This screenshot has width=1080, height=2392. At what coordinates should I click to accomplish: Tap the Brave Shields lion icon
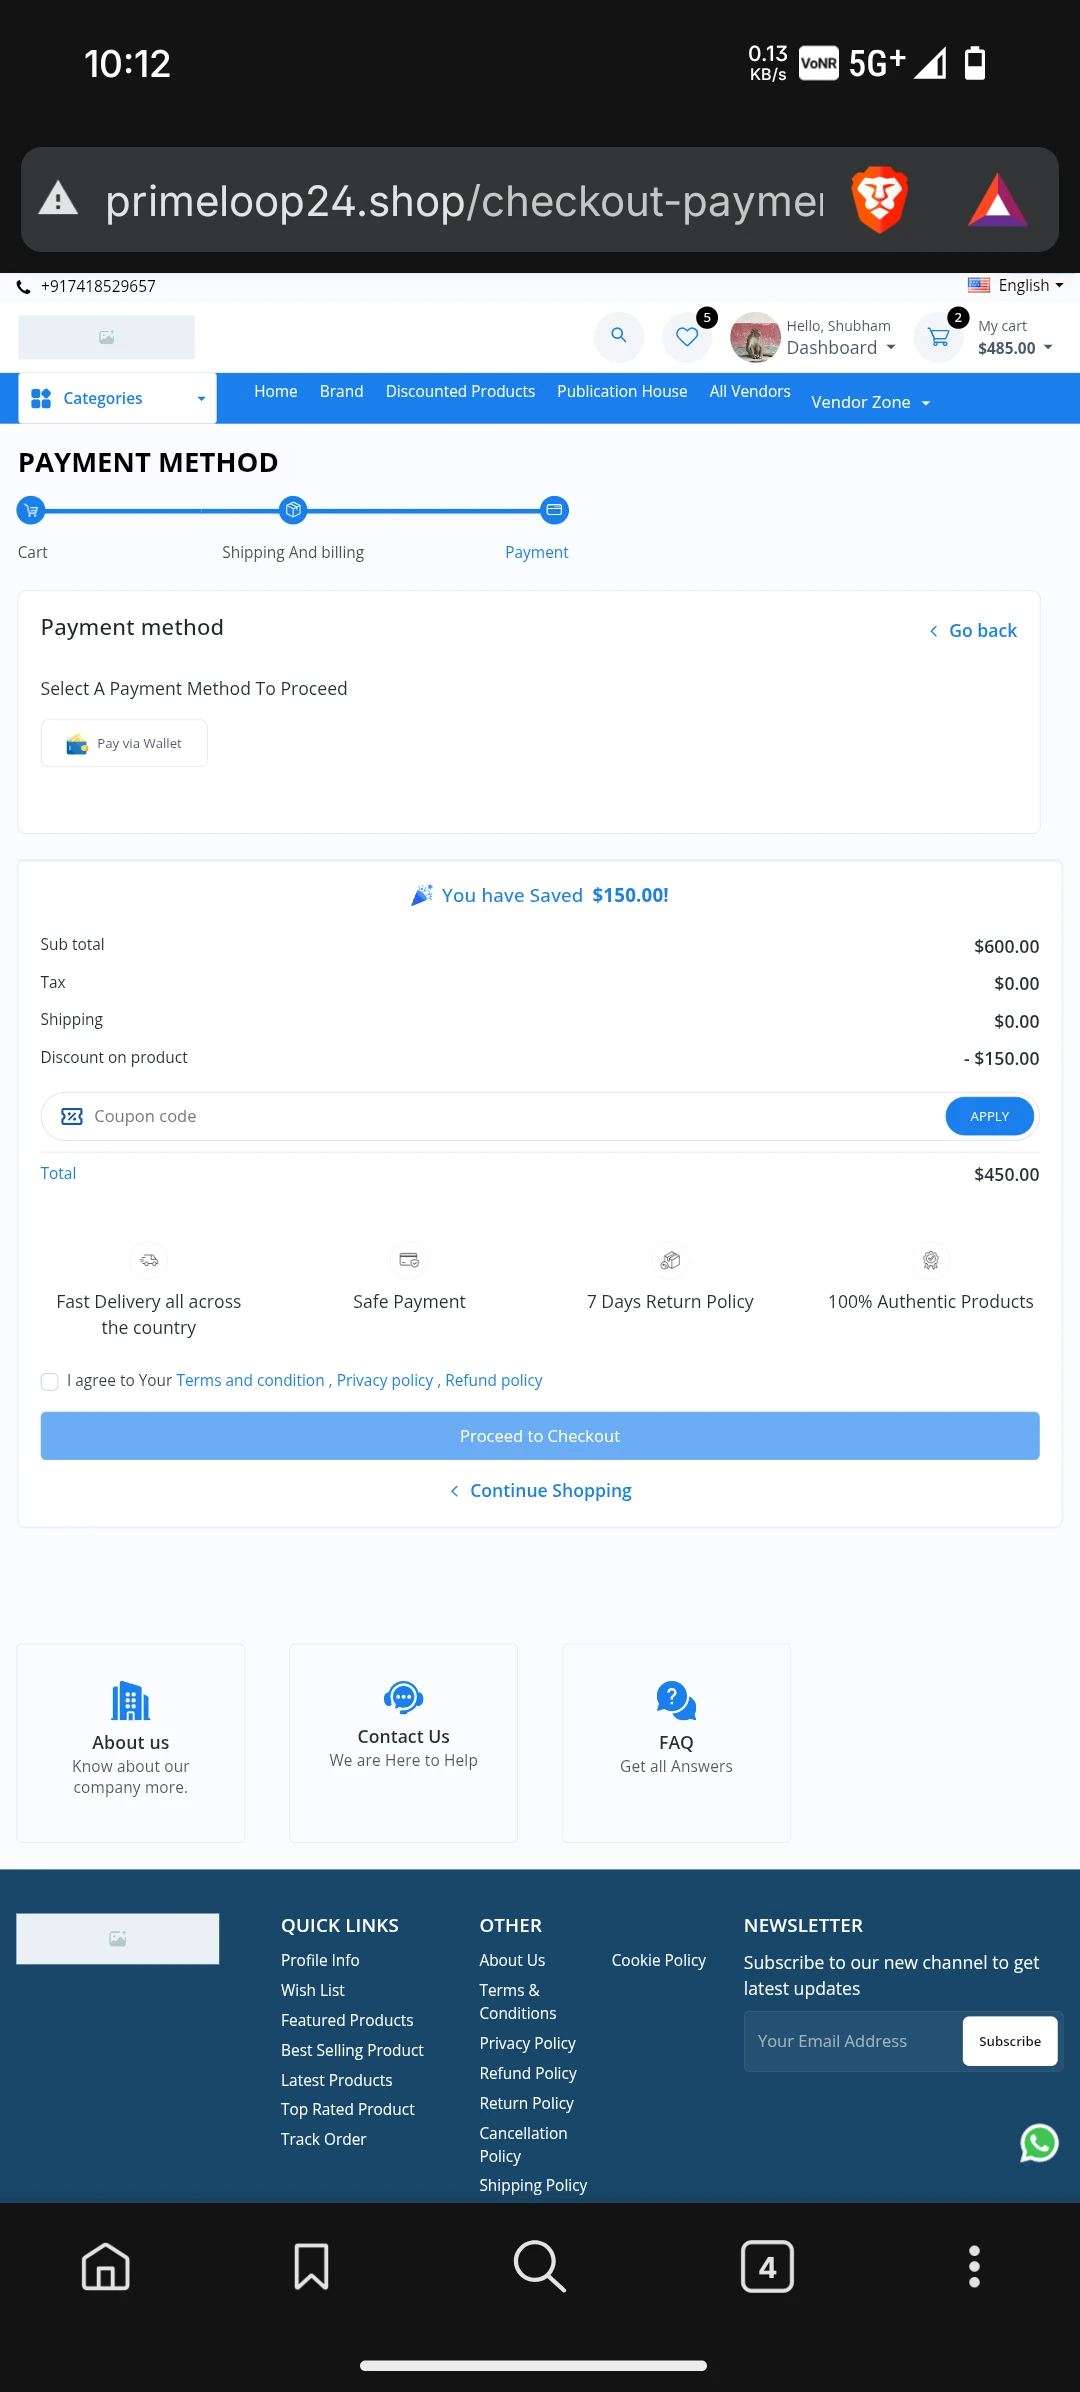(879, 200)
